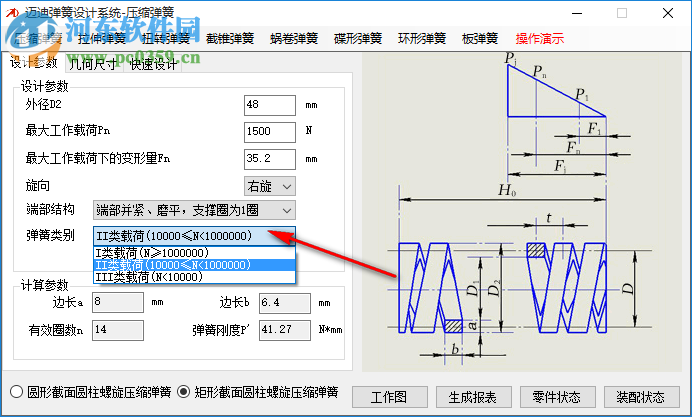The width and height of the screenshot is (692, 417).
Task: Close the 迈迪弹簧设计系统 window
Action: pos(668,13)
